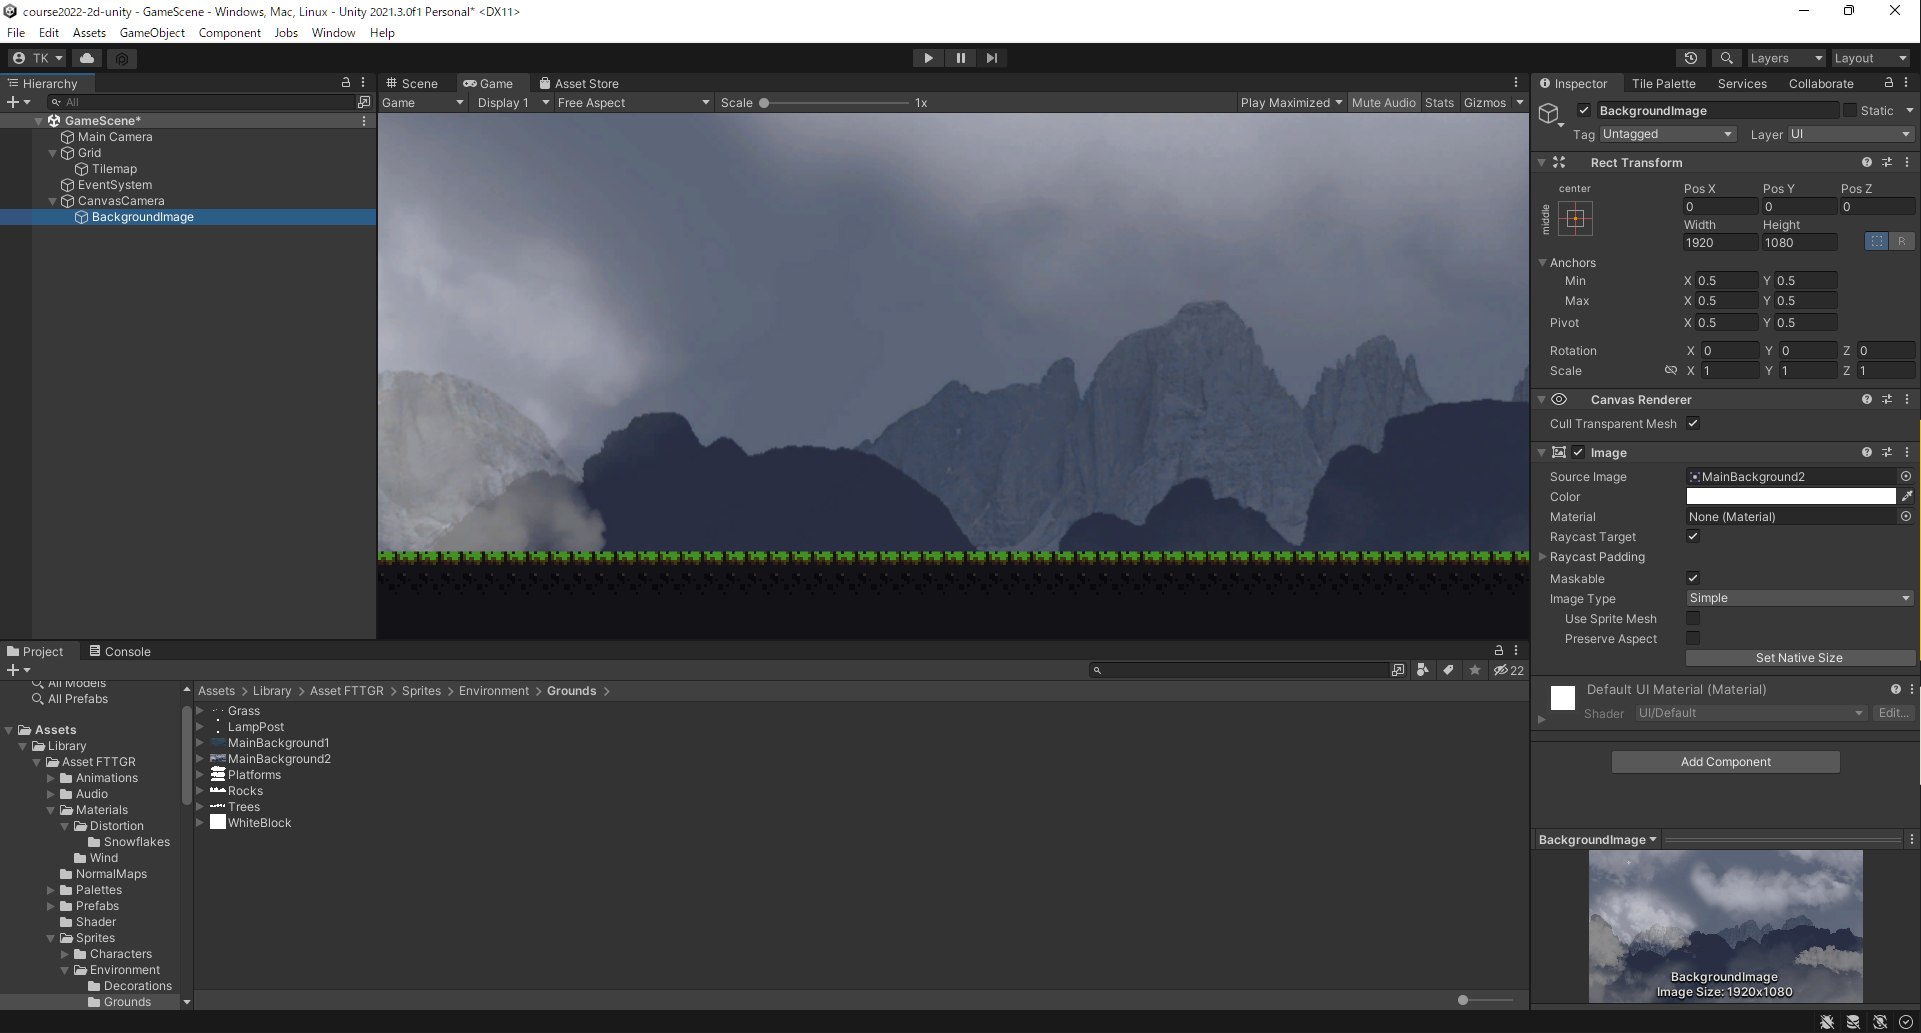This screenshot has width=1921, height=1033.
Task: Toggle the BackgroundImage active checkbox
Action: (x=1584, y=110)
